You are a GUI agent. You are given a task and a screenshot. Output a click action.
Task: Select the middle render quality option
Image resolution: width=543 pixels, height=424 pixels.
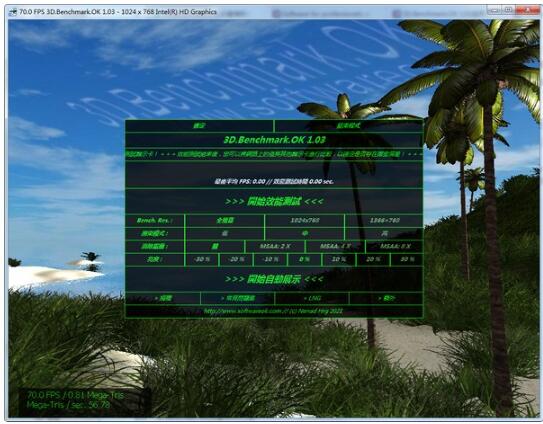(305, 233)
